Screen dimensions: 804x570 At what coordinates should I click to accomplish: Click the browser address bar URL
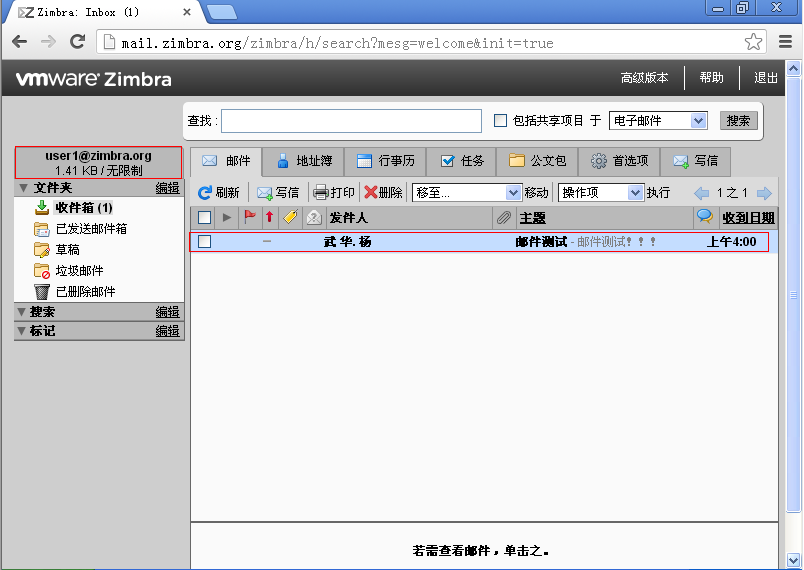point(337,43)
